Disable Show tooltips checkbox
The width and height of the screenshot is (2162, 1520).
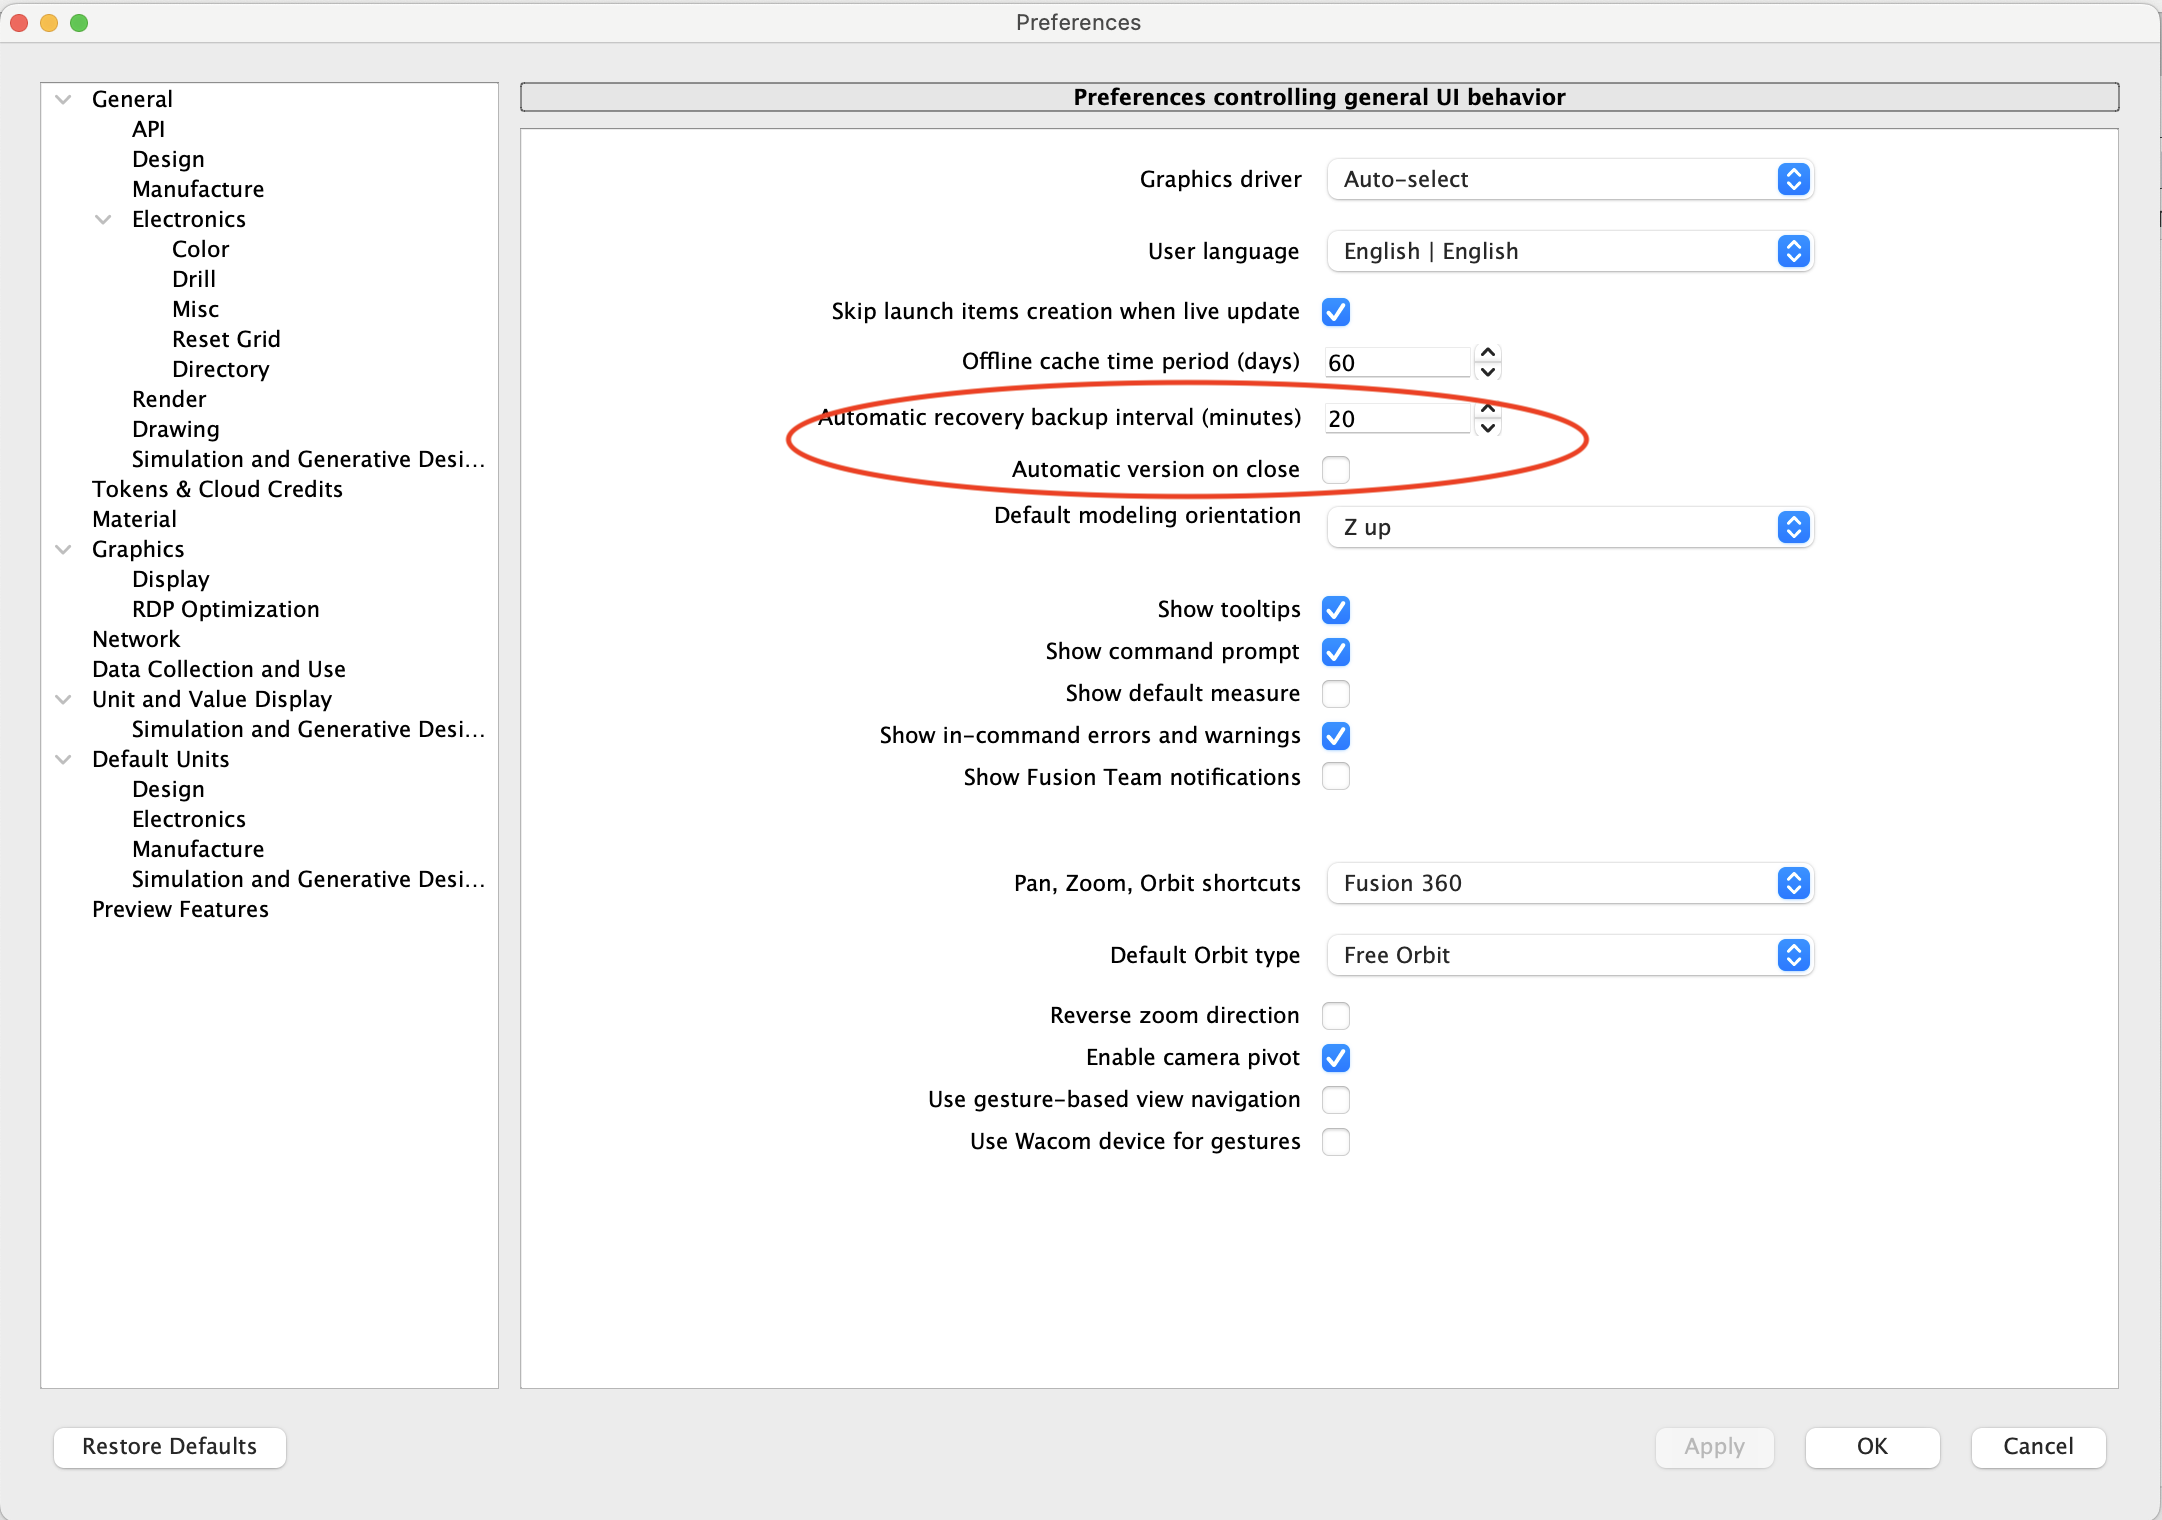1335,610
